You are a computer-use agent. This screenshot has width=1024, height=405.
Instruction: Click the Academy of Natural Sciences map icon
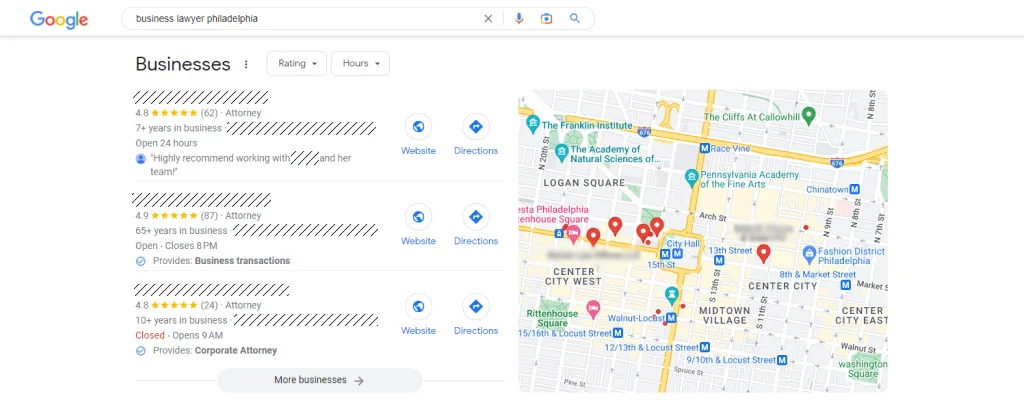[x=561, y=153]
